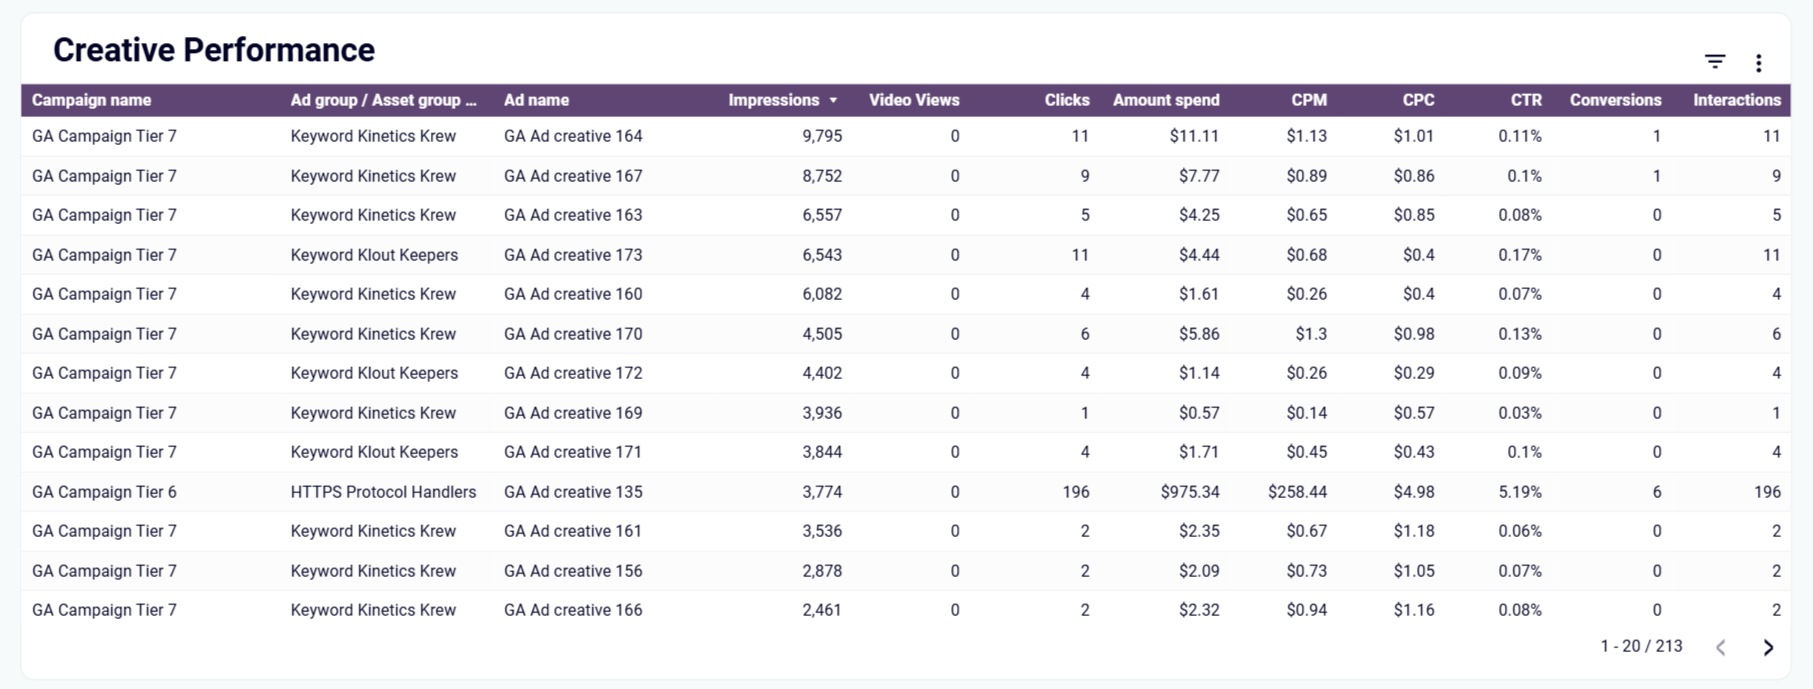Click impressions value 6,543
This screenshot has width=1813, height=689.
(x=822, y=255)
